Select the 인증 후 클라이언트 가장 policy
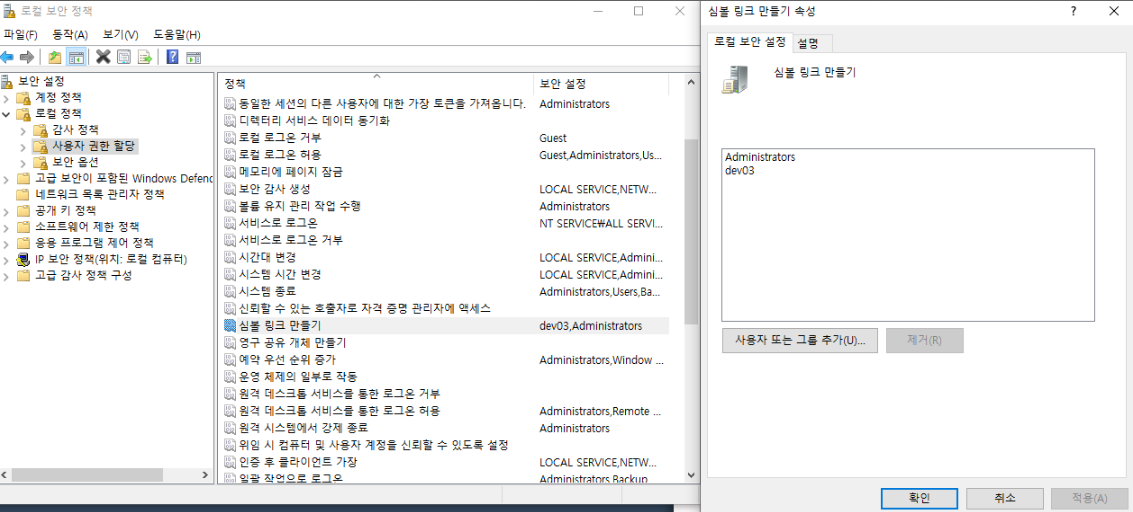The width and height of the screenshot is (1133, 512). 444,461
